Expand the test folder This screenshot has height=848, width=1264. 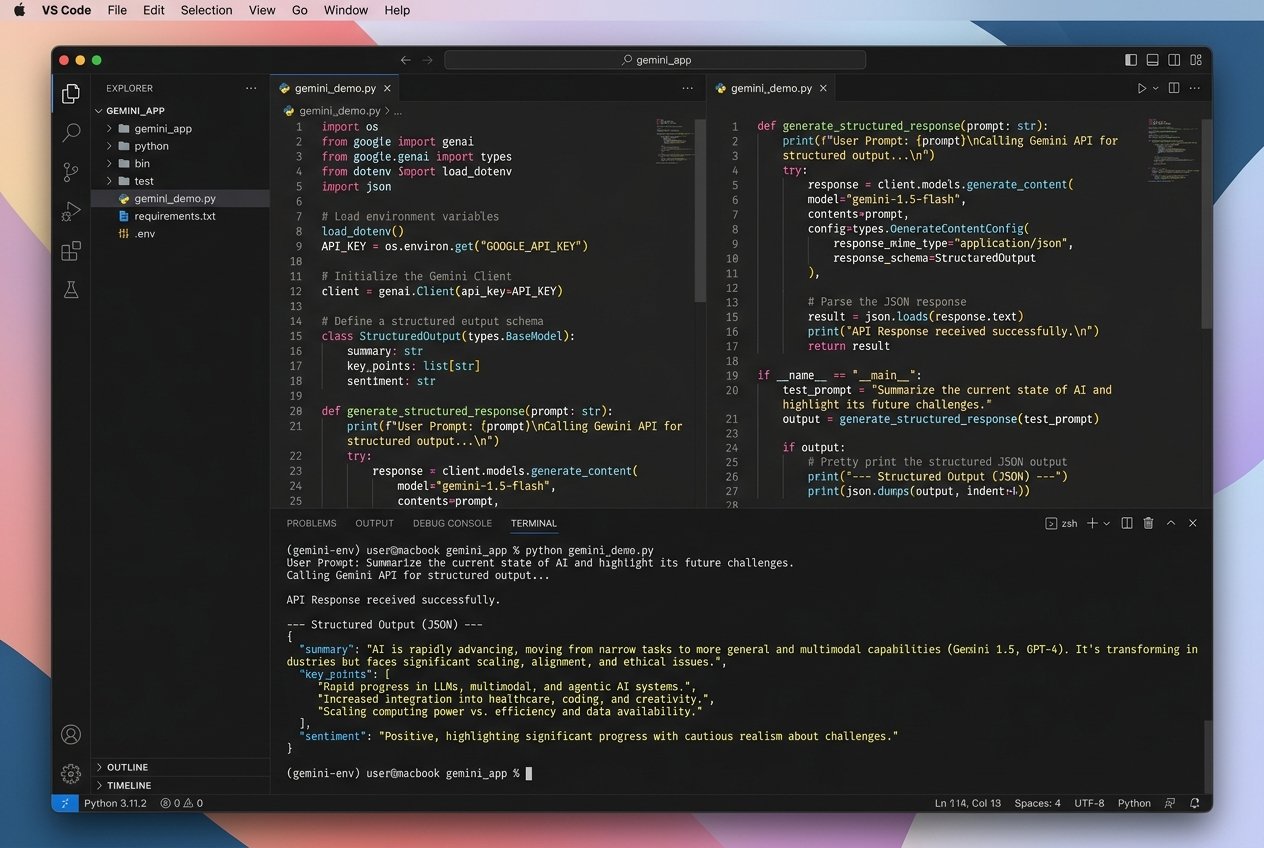(181, 181)
